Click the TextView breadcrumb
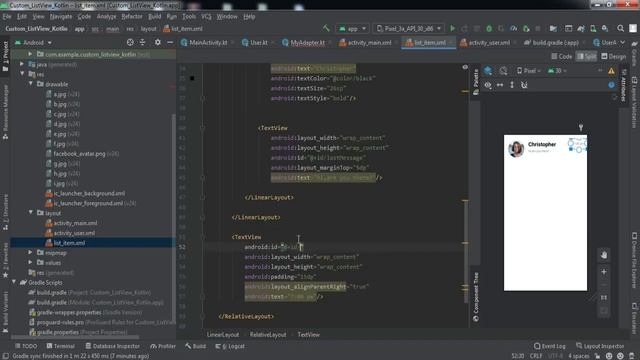Viewport: 640px width, 360px height. (x=309, y=335)
